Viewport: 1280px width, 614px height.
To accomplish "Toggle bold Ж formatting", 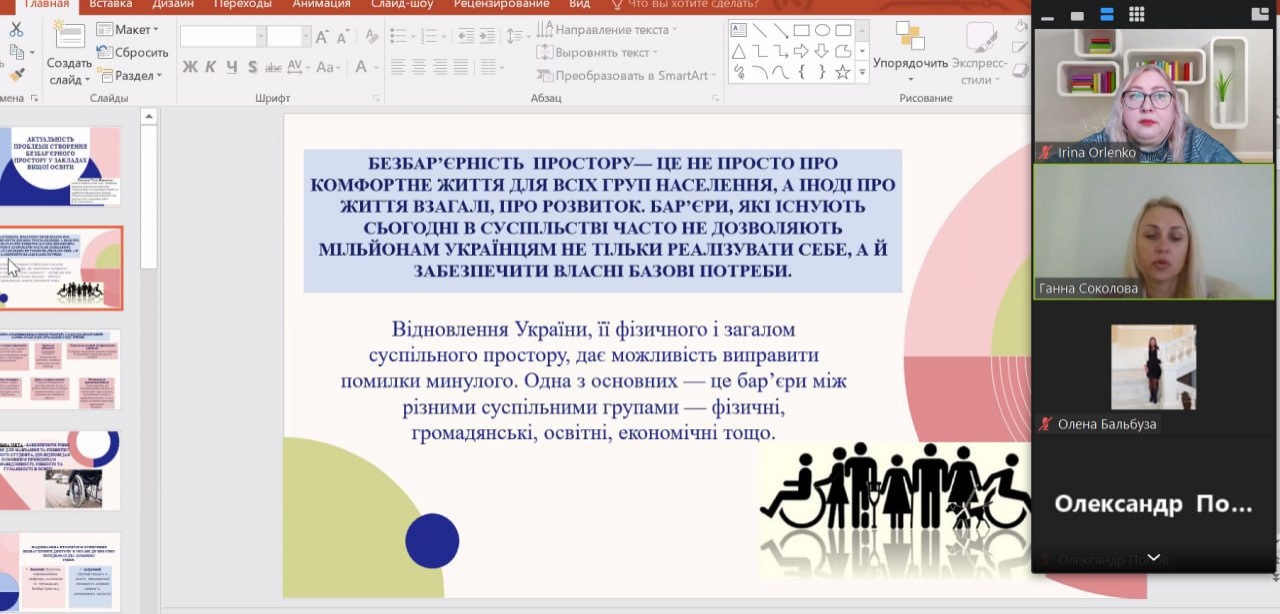I will pos(190,68).
